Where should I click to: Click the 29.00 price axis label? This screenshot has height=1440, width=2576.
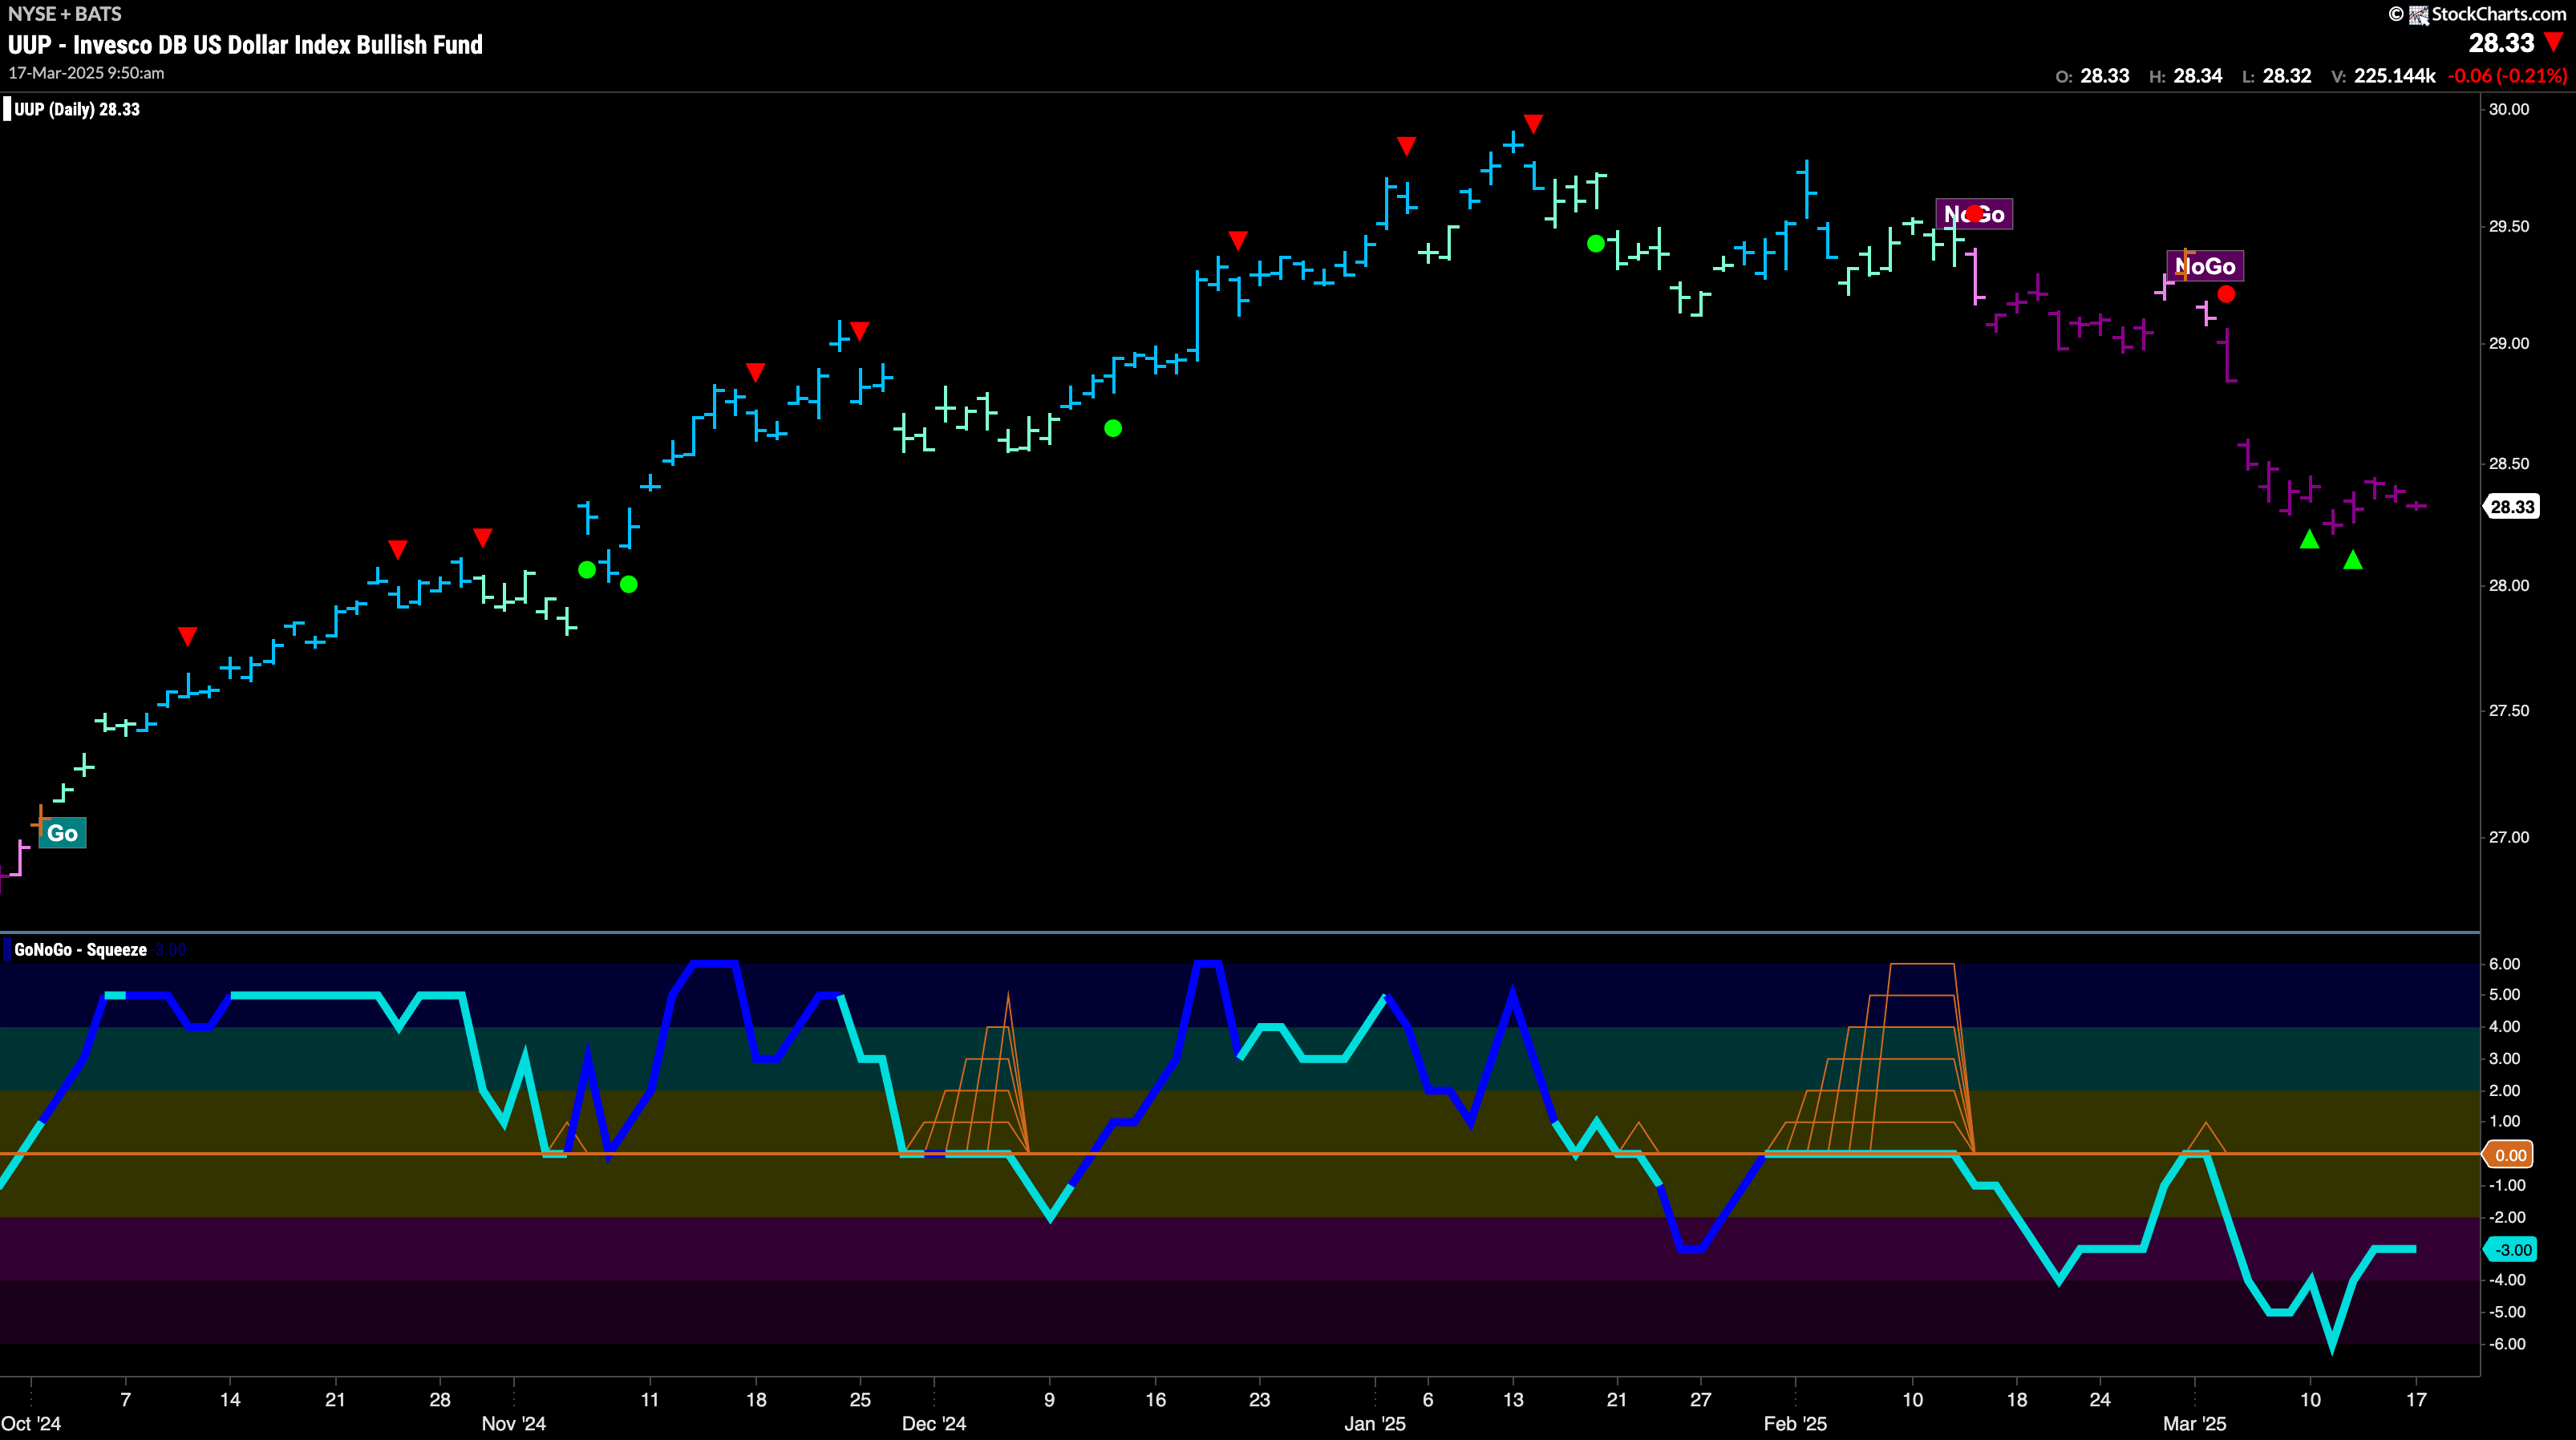[2508, 343]
